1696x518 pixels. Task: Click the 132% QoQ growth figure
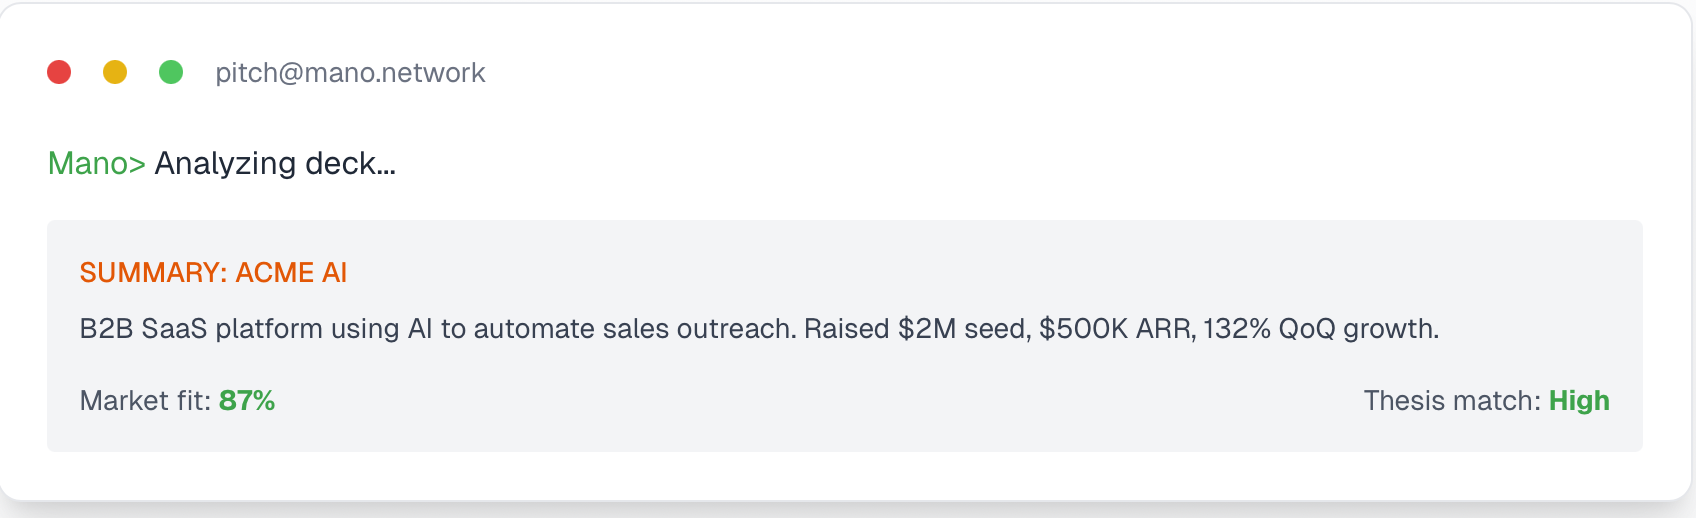tap(1320, 329)
